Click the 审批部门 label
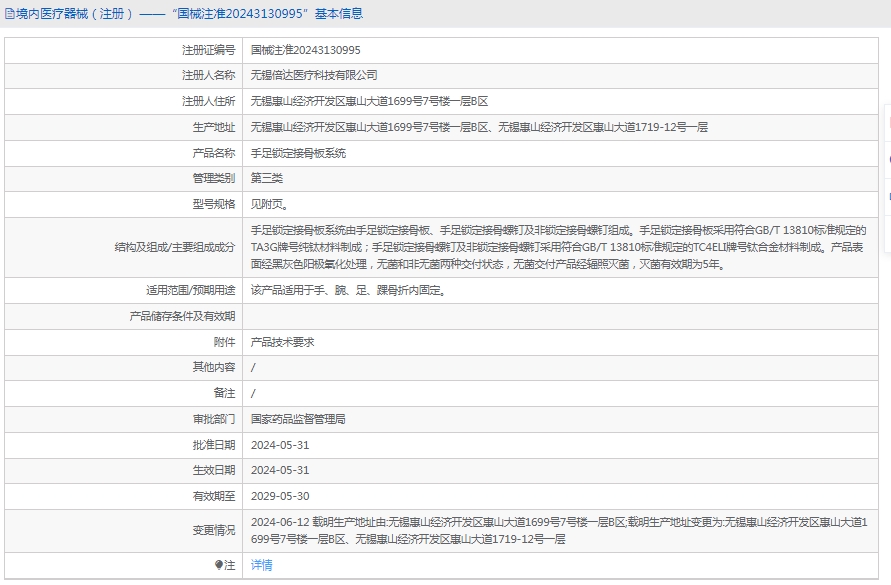Screen dimensions: 891x585 pyautogui.click(x=214, y=419)
